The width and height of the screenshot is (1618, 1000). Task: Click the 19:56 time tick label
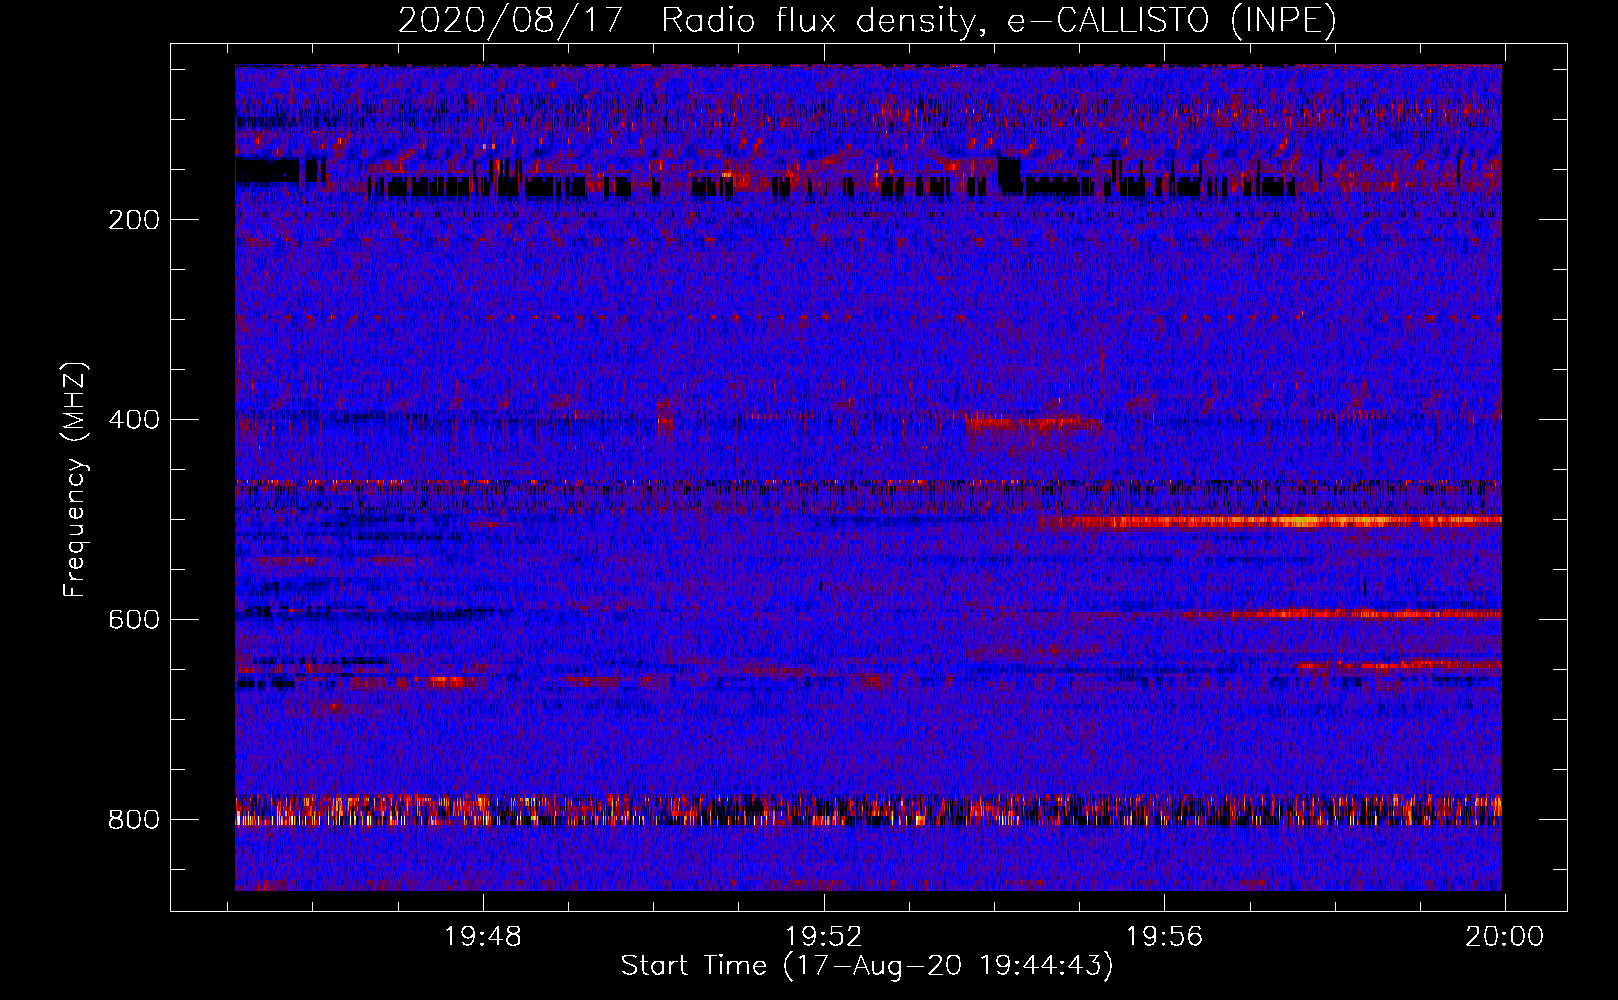pos(1164,937)
